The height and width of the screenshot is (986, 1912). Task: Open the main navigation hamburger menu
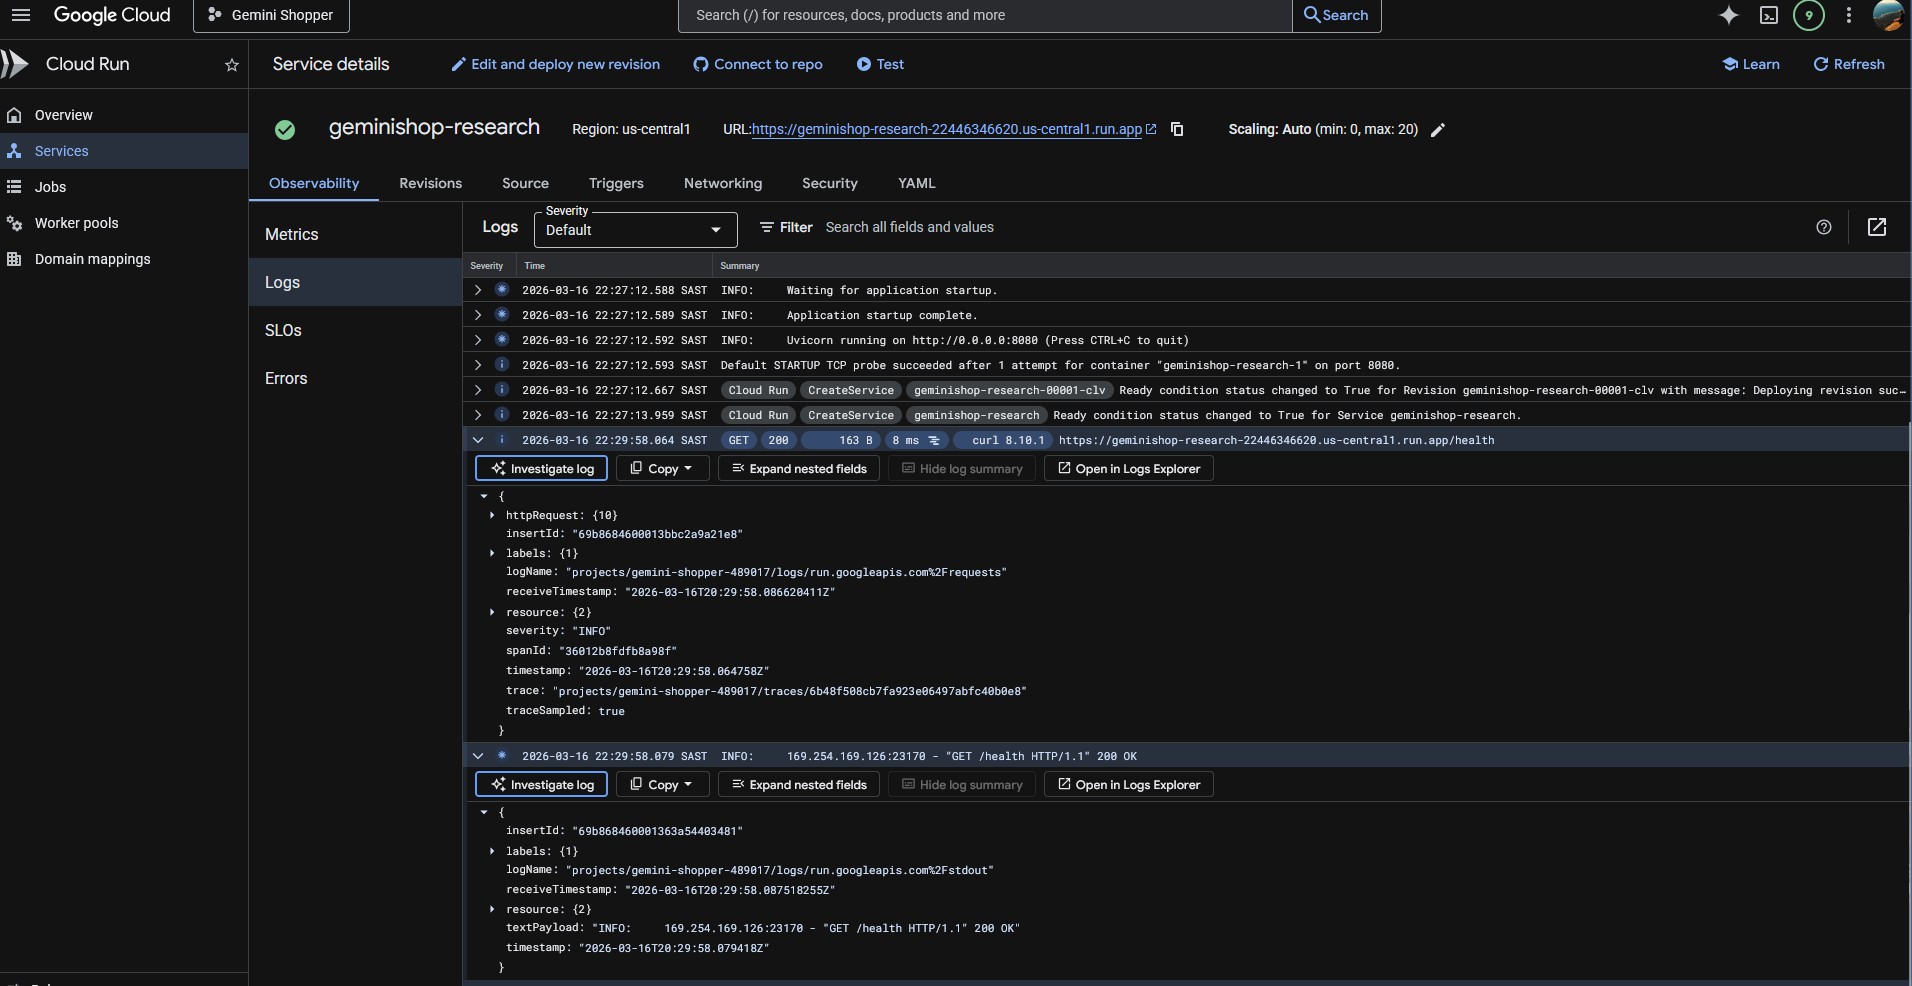(21, 15)
